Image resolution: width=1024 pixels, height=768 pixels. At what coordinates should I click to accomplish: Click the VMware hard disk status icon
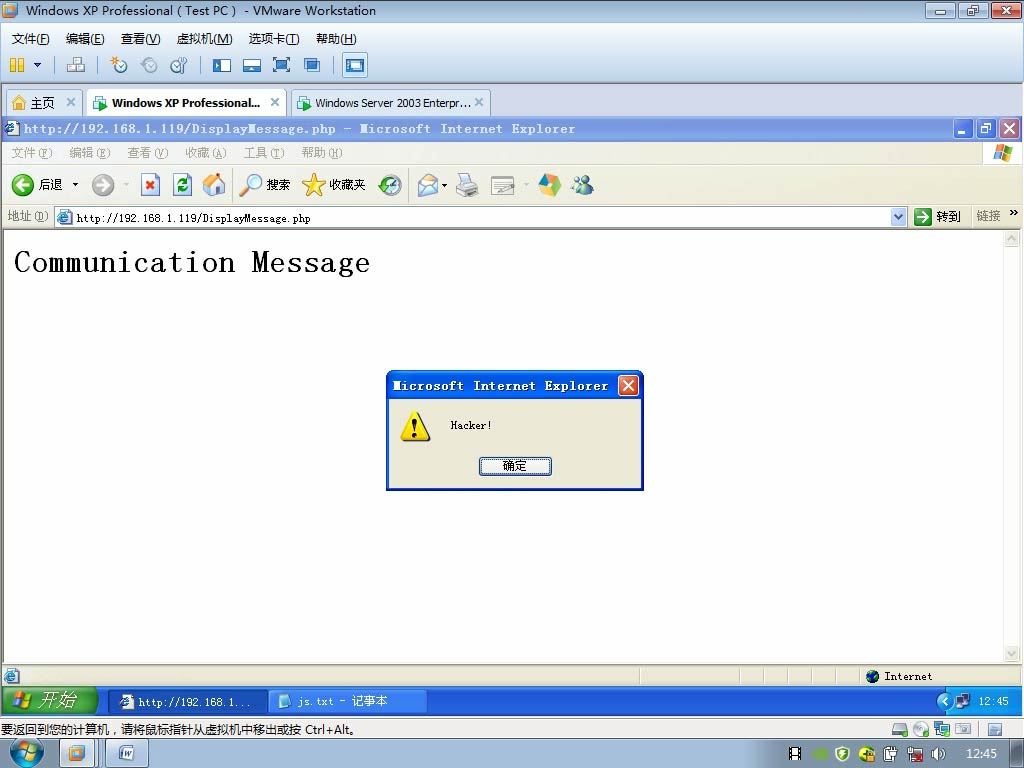900,729
